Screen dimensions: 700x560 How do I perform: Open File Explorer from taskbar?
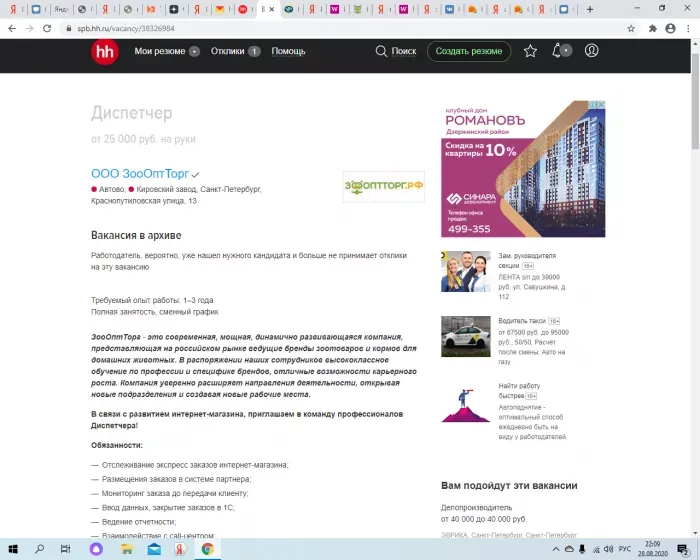(127, 549)
